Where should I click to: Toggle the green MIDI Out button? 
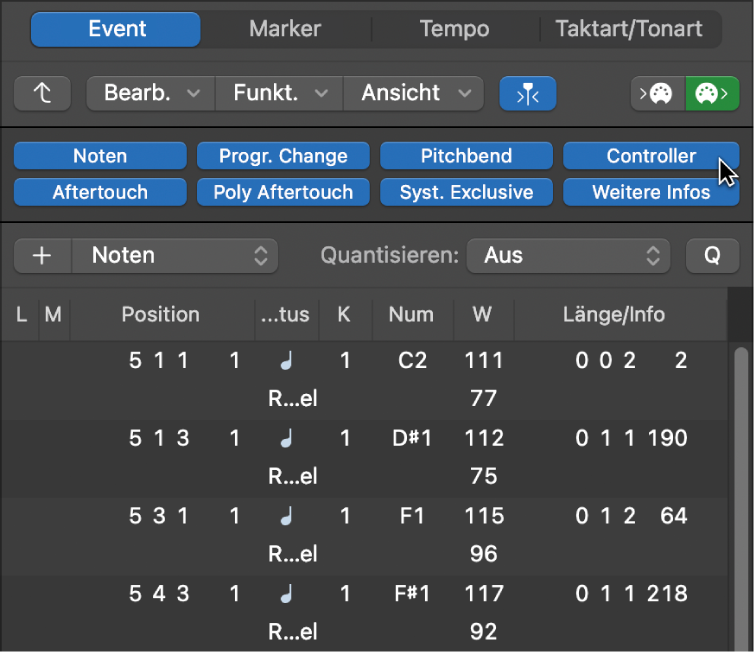coord(712,93)
